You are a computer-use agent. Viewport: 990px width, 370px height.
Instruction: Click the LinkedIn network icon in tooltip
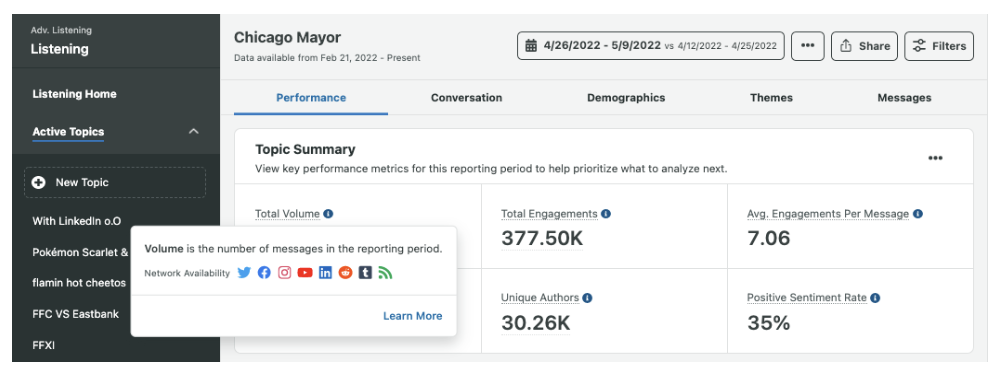(325, 273)
